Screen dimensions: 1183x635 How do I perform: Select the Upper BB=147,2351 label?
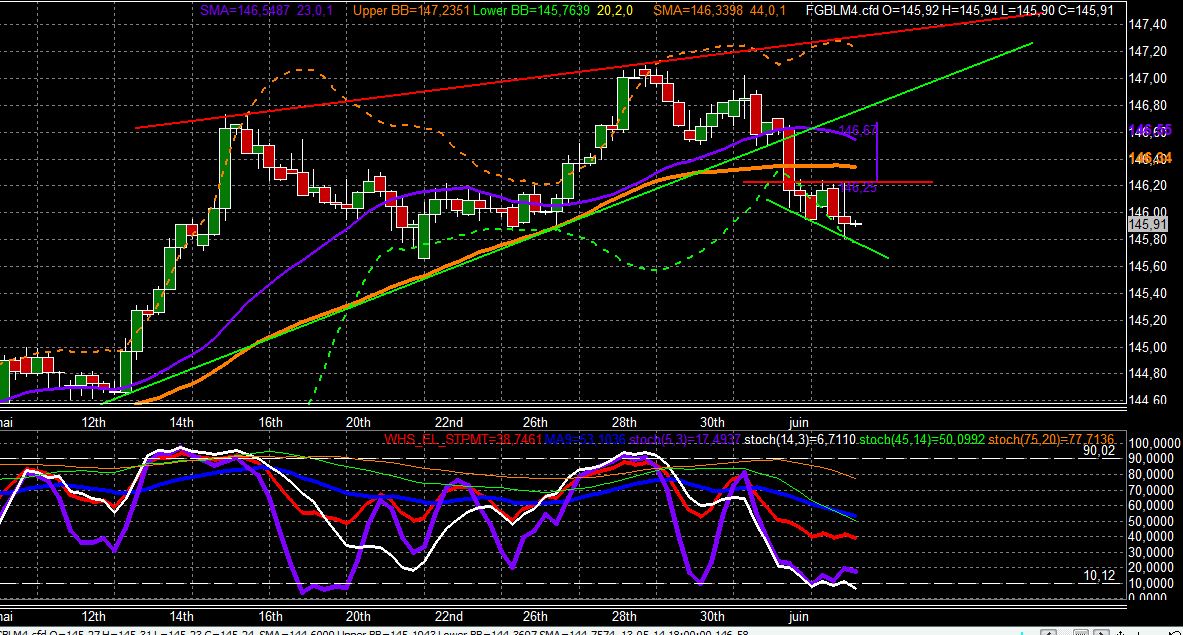click(411, 11)
